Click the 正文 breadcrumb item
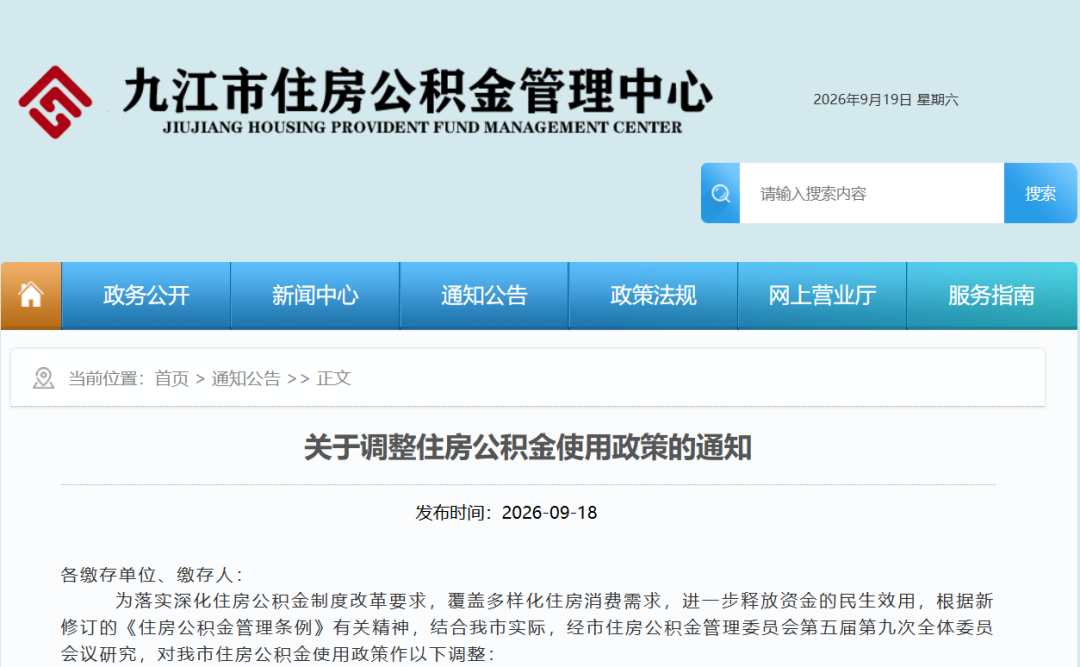 (x=334, y=378)
